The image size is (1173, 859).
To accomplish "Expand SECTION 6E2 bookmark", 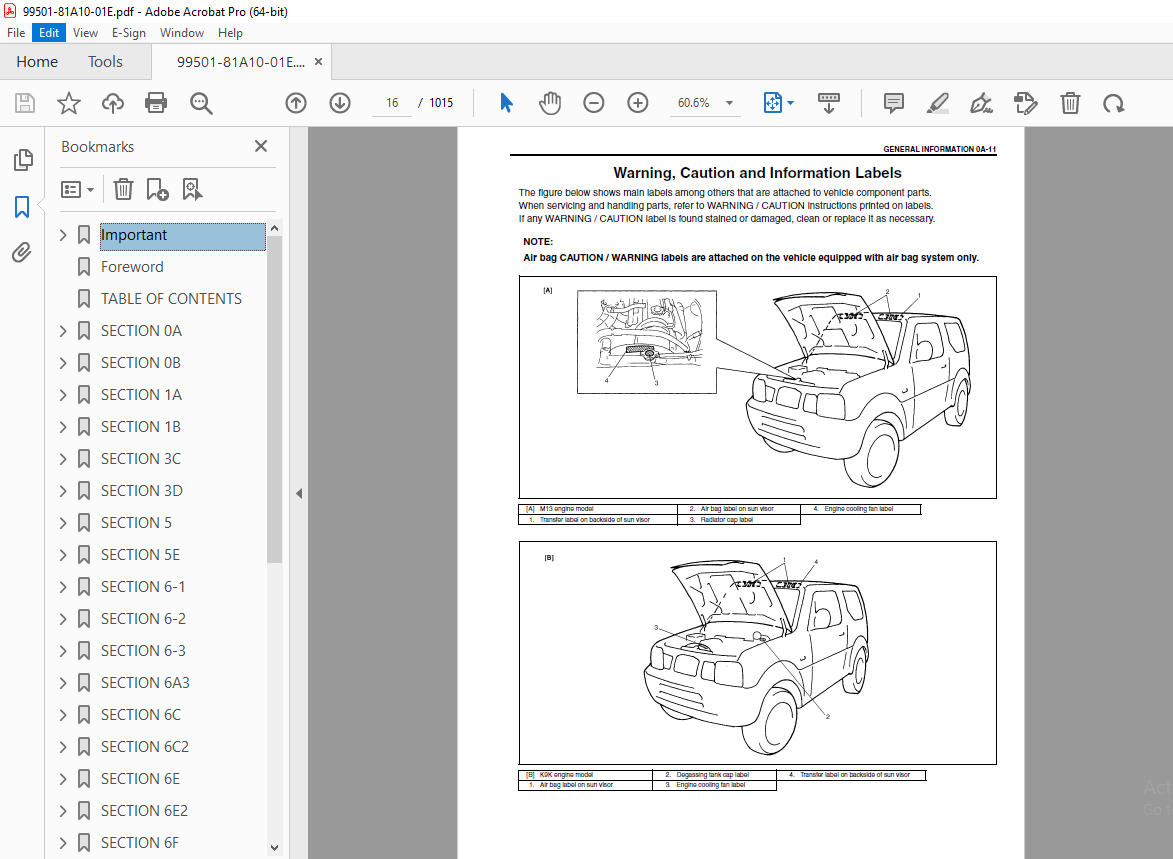I will 63,810.
